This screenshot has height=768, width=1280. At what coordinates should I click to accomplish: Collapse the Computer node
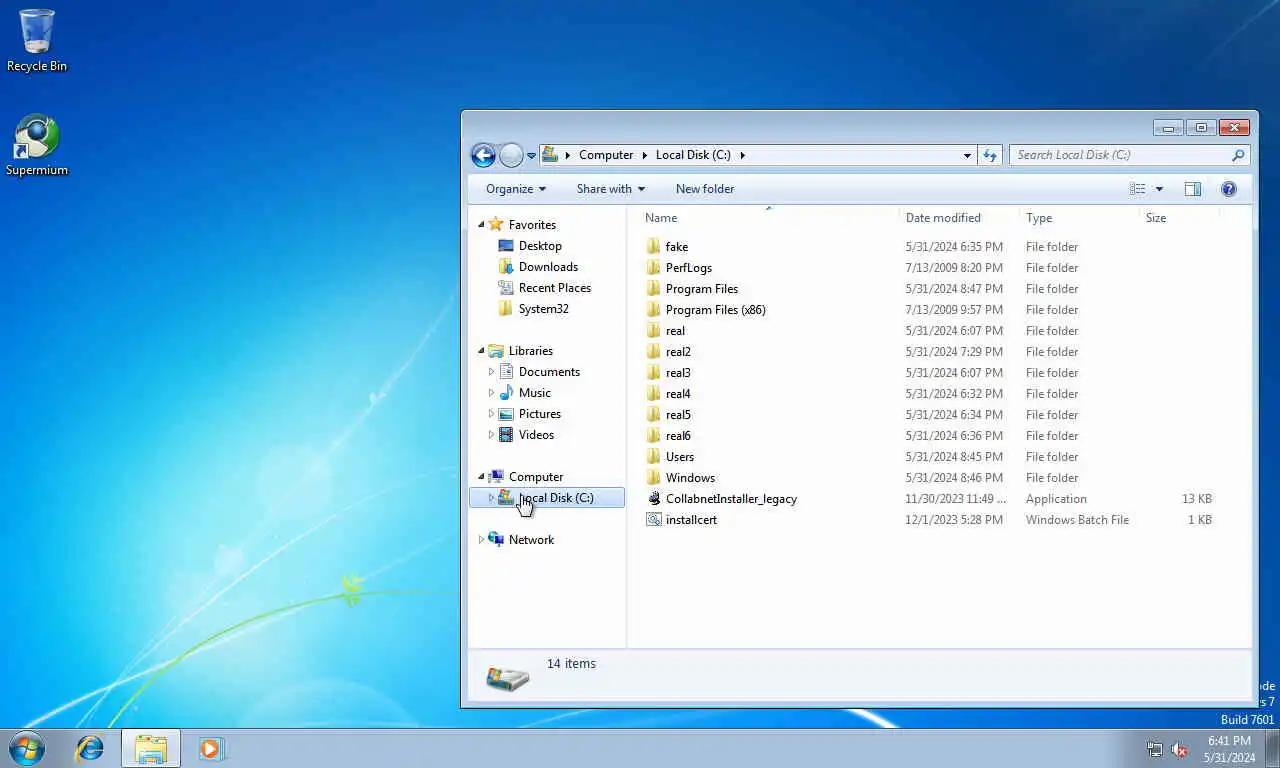pos(481,477)
